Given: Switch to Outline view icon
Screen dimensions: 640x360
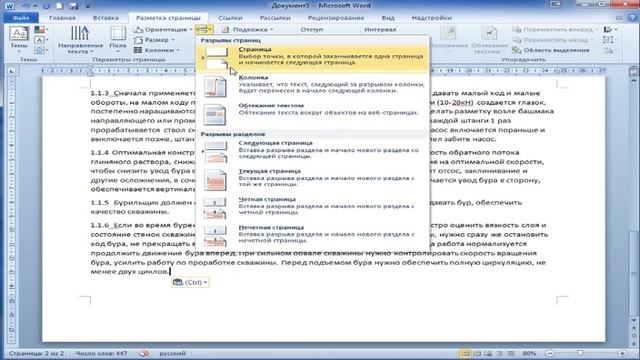Looking at the screenshot, I should click(500, 353).
